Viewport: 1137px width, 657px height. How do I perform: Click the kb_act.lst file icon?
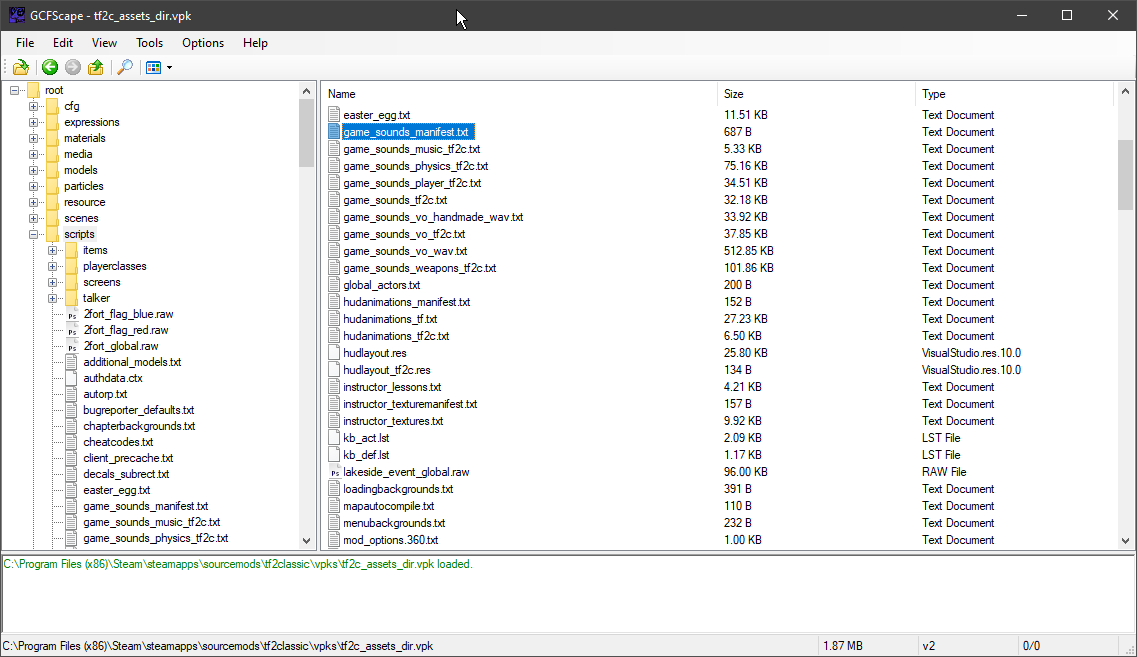coord(334,438)
